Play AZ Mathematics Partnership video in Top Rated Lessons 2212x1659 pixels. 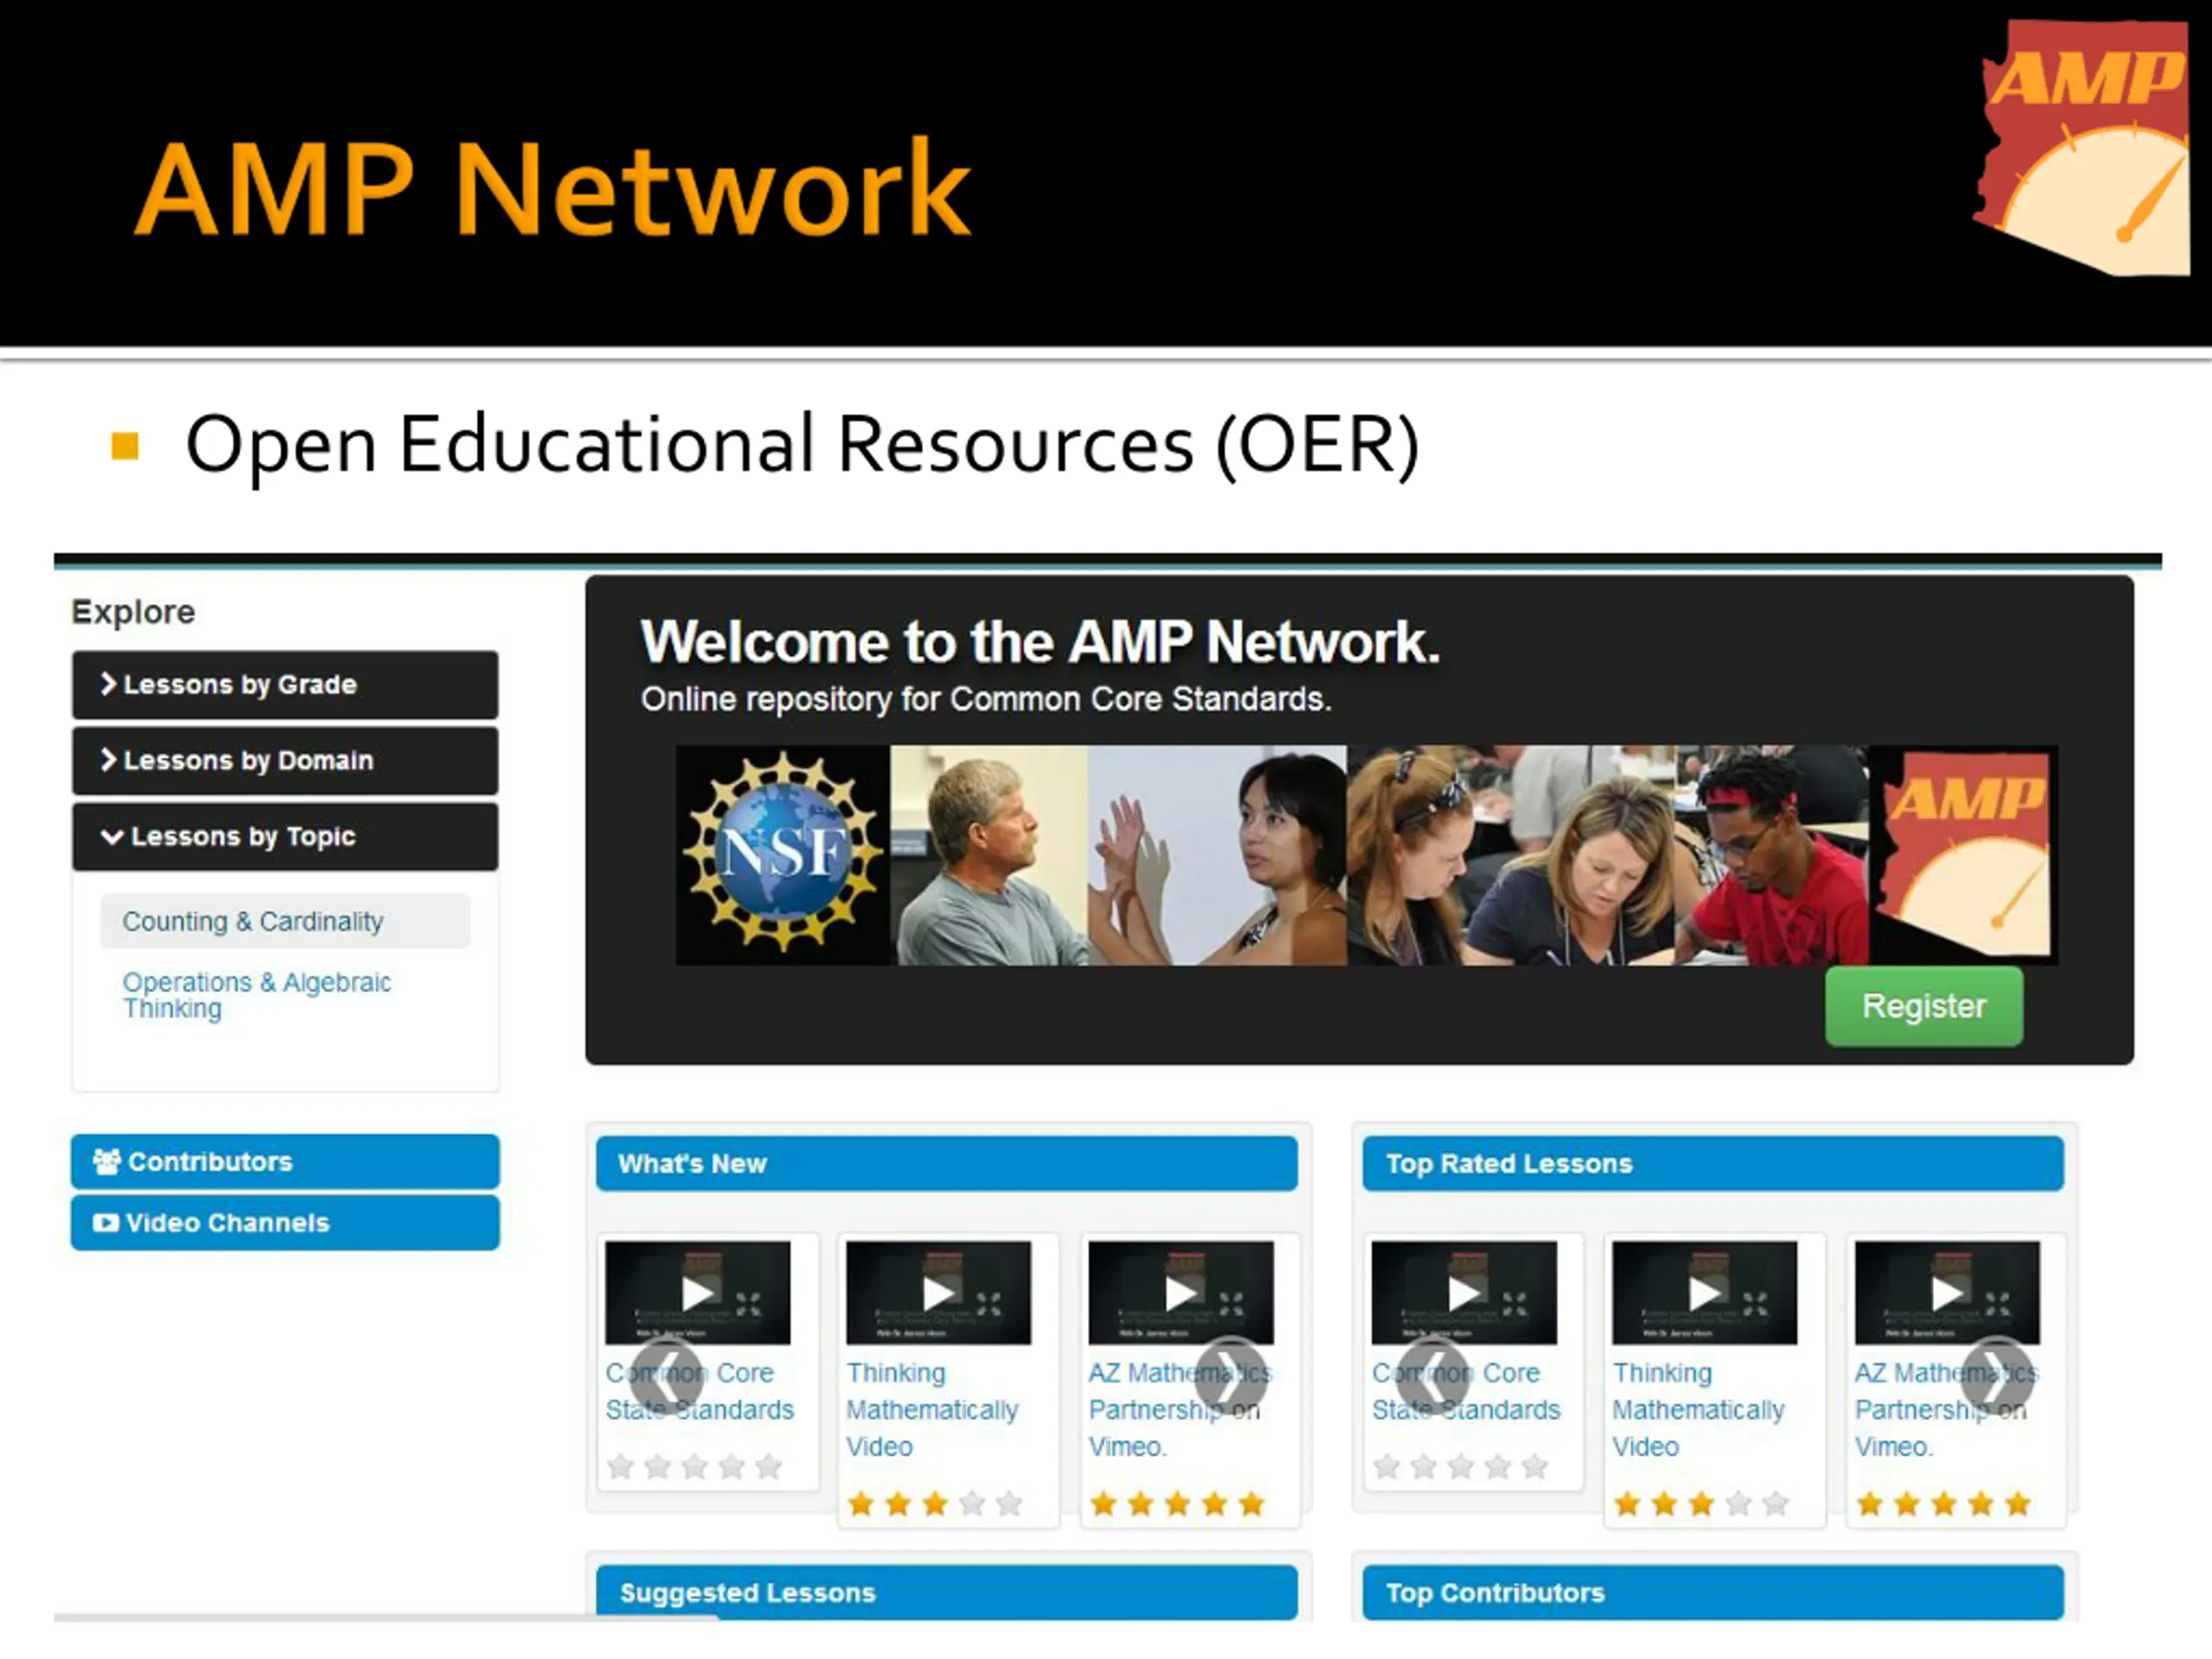pos(1947,1293)
